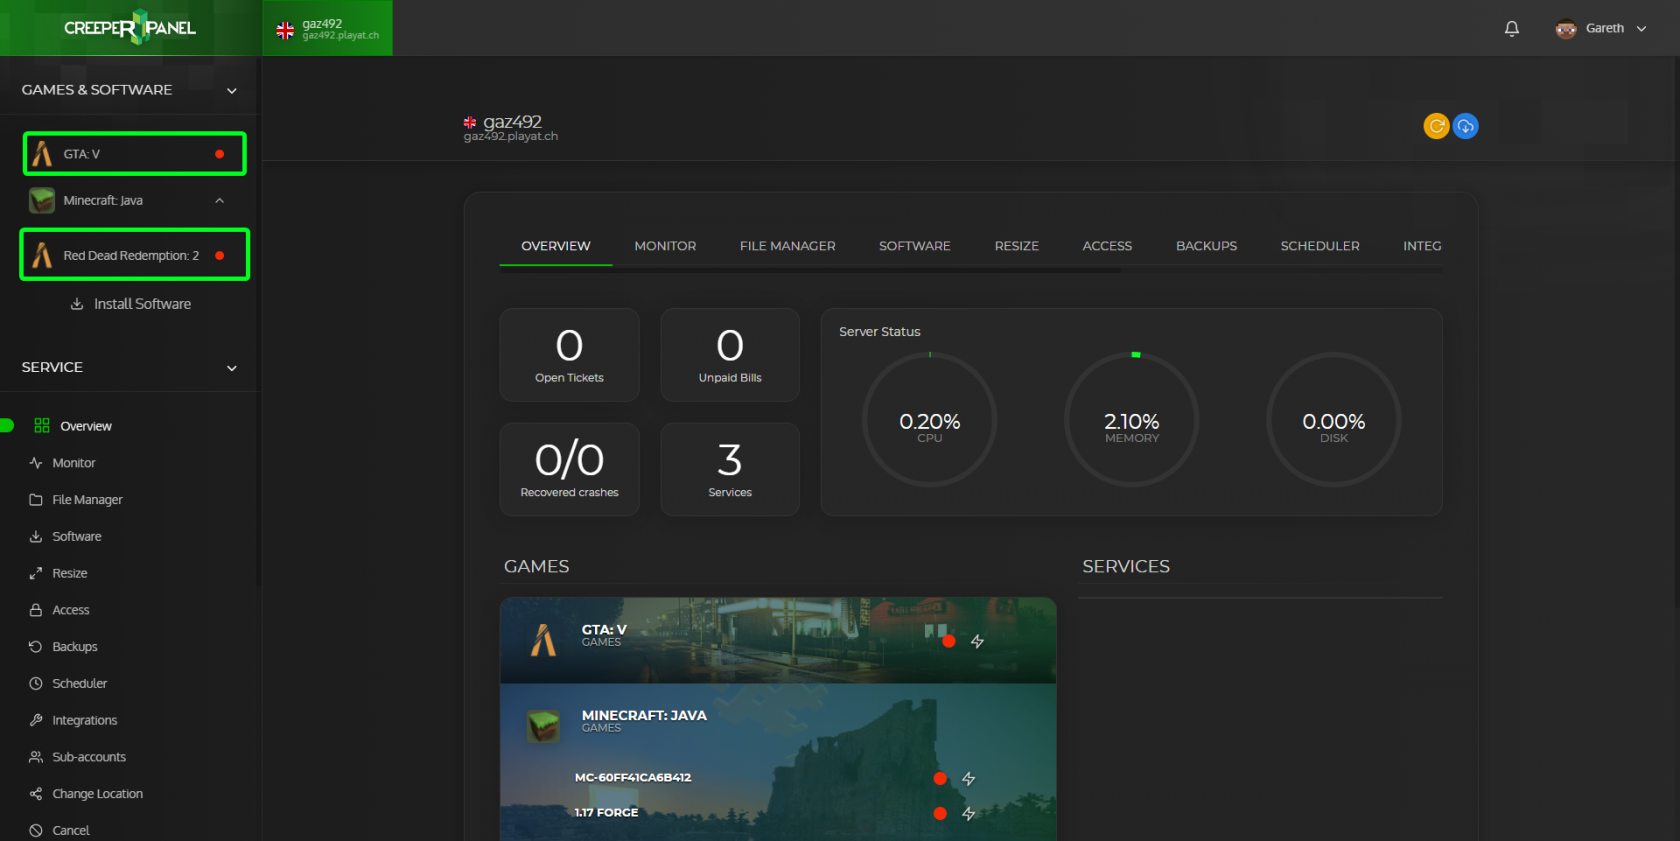Click the Resize arrows icon in sidebar
This screenshot has height=841, width=1680.
36,573
